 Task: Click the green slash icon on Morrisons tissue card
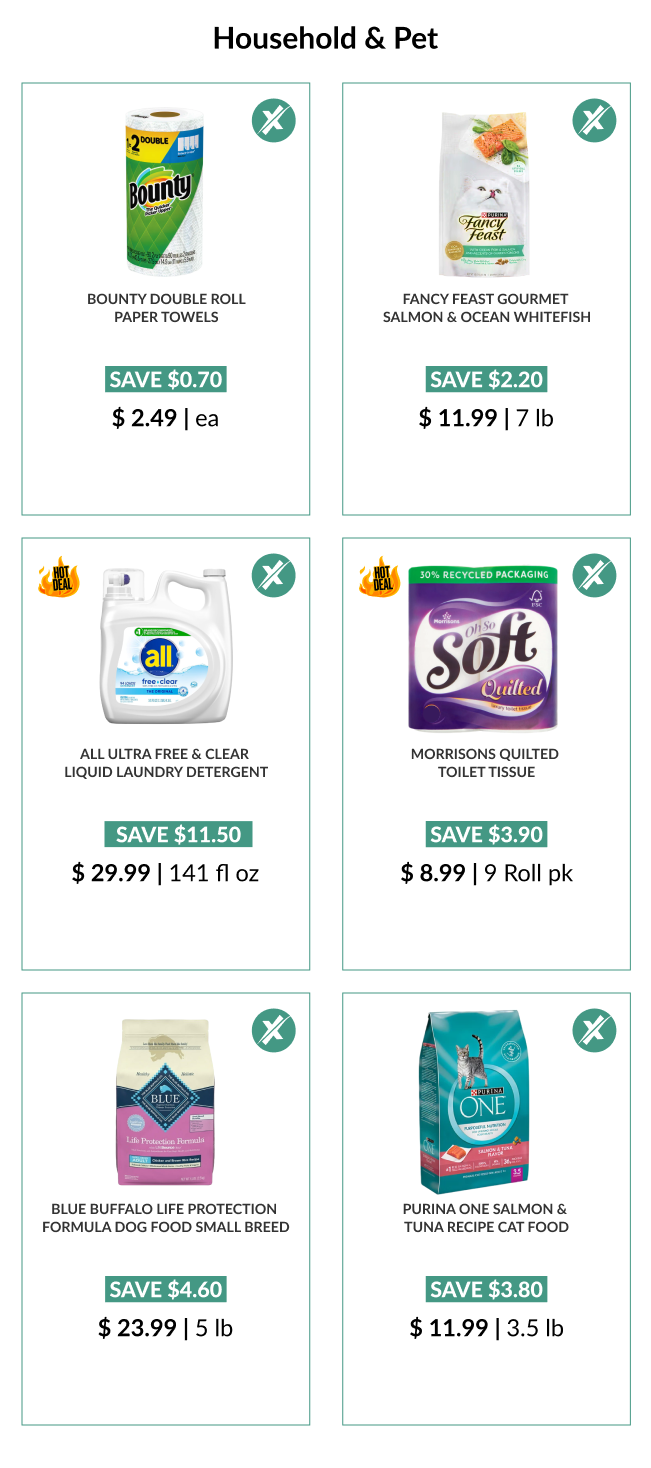594,576
